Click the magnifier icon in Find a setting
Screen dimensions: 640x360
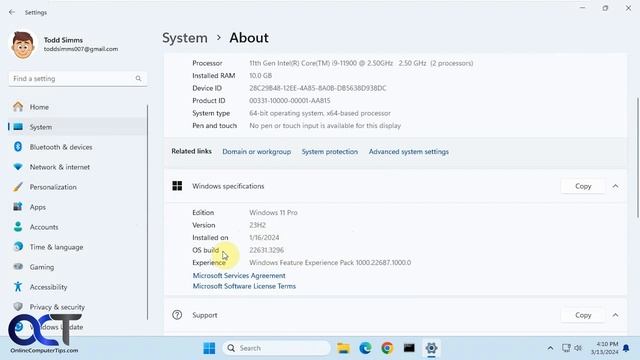coord(138,78)
